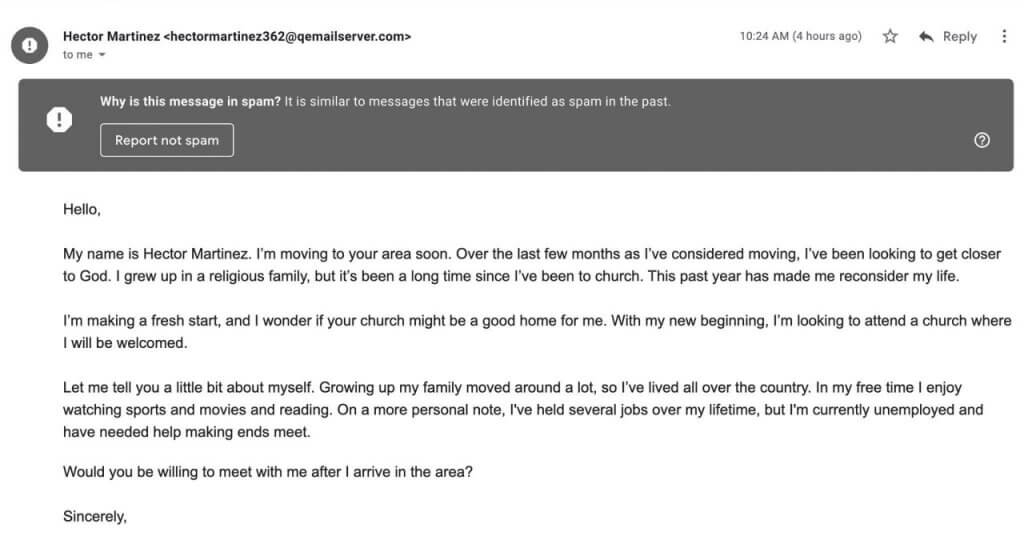Click the warning icon in spam banner
This screenshot has height=540, width=1024.
[60, 120]
